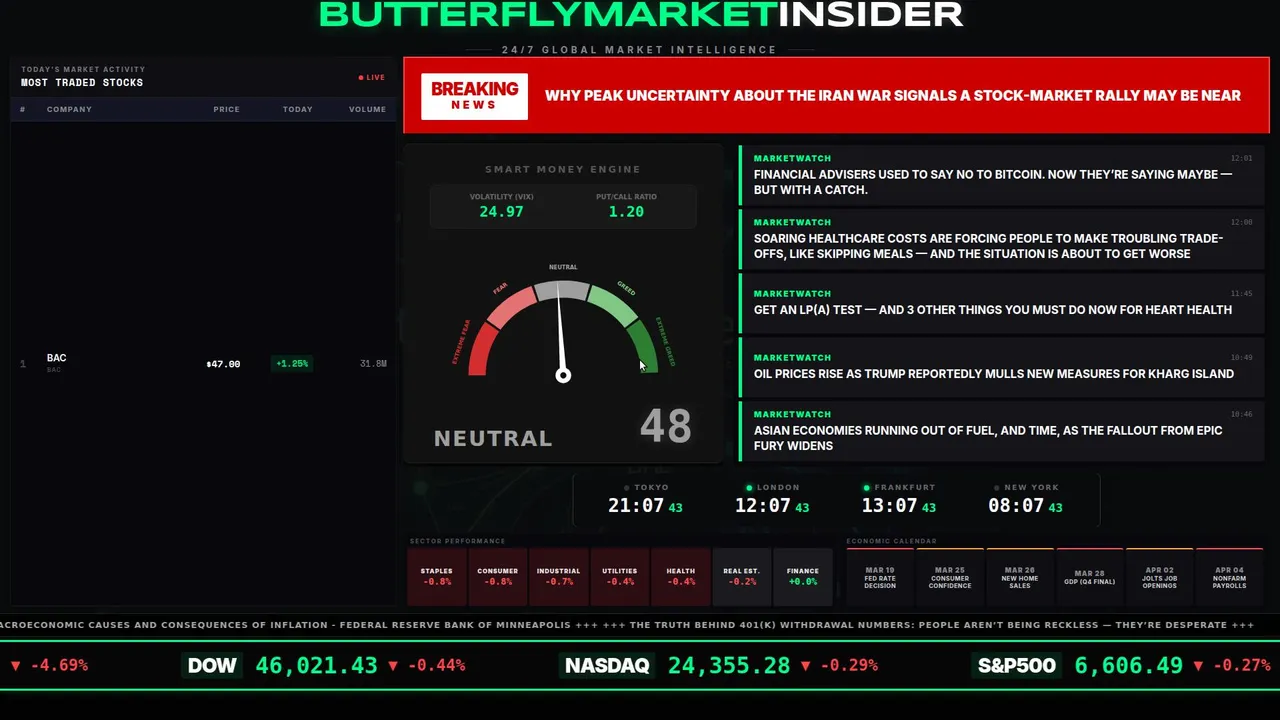The height and width of the screenshot is (720, 1280).
Task: Select the Health sector tile
Action: tap(681, 577)
